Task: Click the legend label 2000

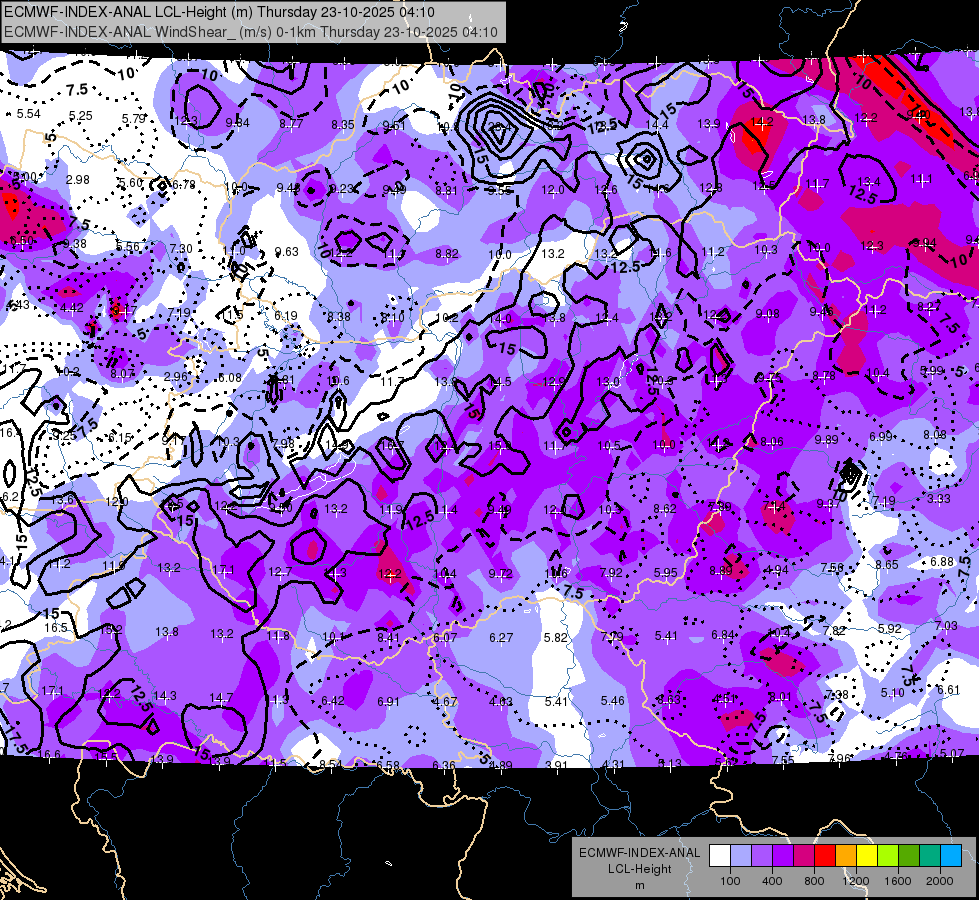Action: tap(940, 881)
